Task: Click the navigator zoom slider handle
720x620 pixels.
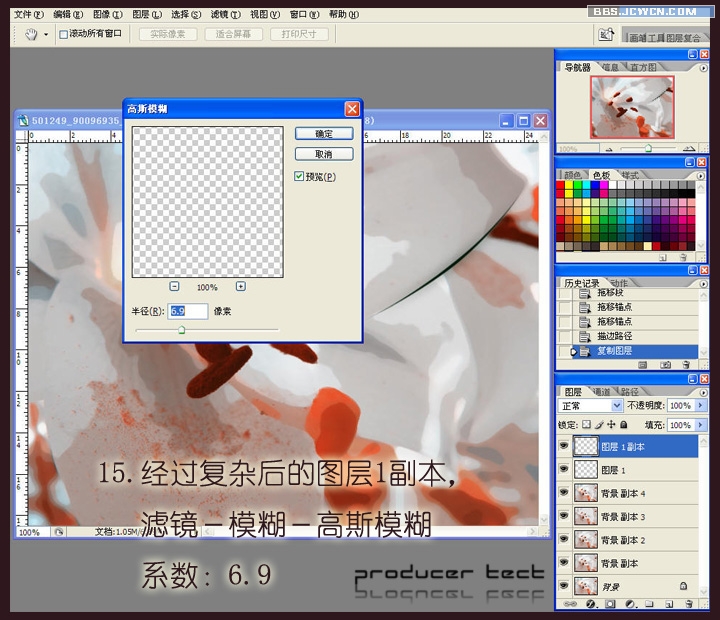Action: point(648,148)
